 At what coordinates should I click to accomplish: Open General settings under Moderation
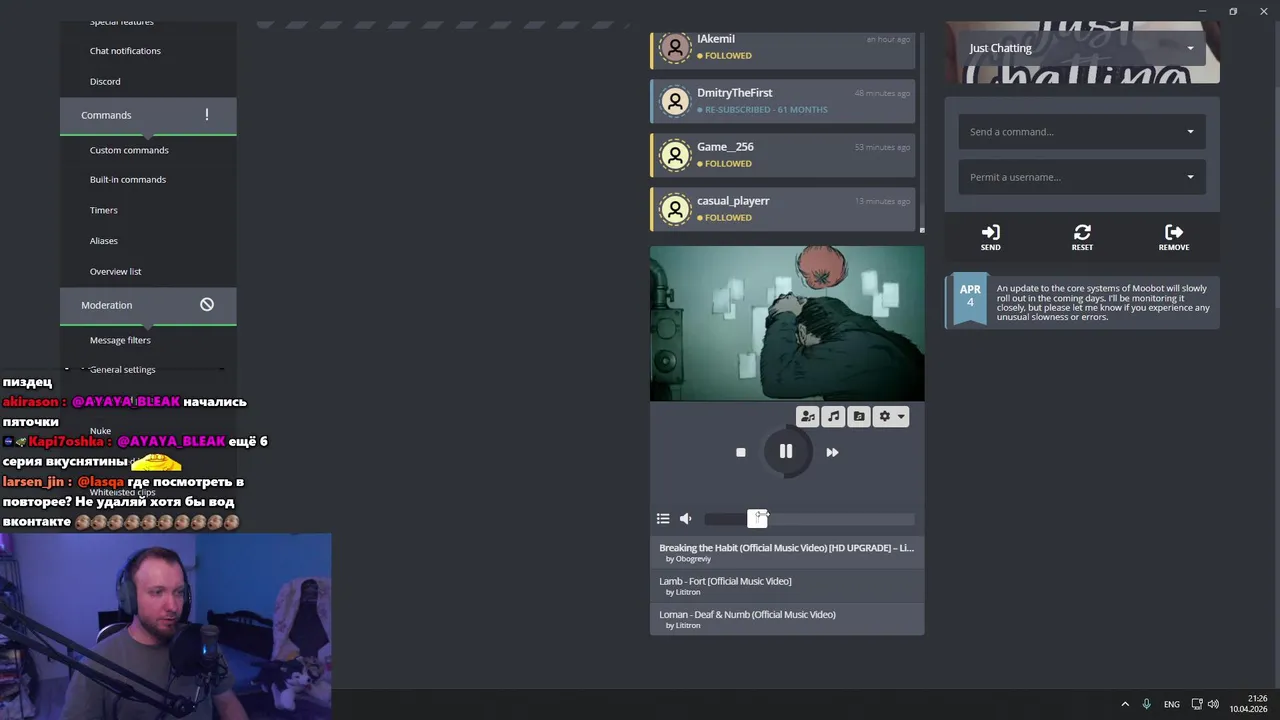[x=123, y=370]
